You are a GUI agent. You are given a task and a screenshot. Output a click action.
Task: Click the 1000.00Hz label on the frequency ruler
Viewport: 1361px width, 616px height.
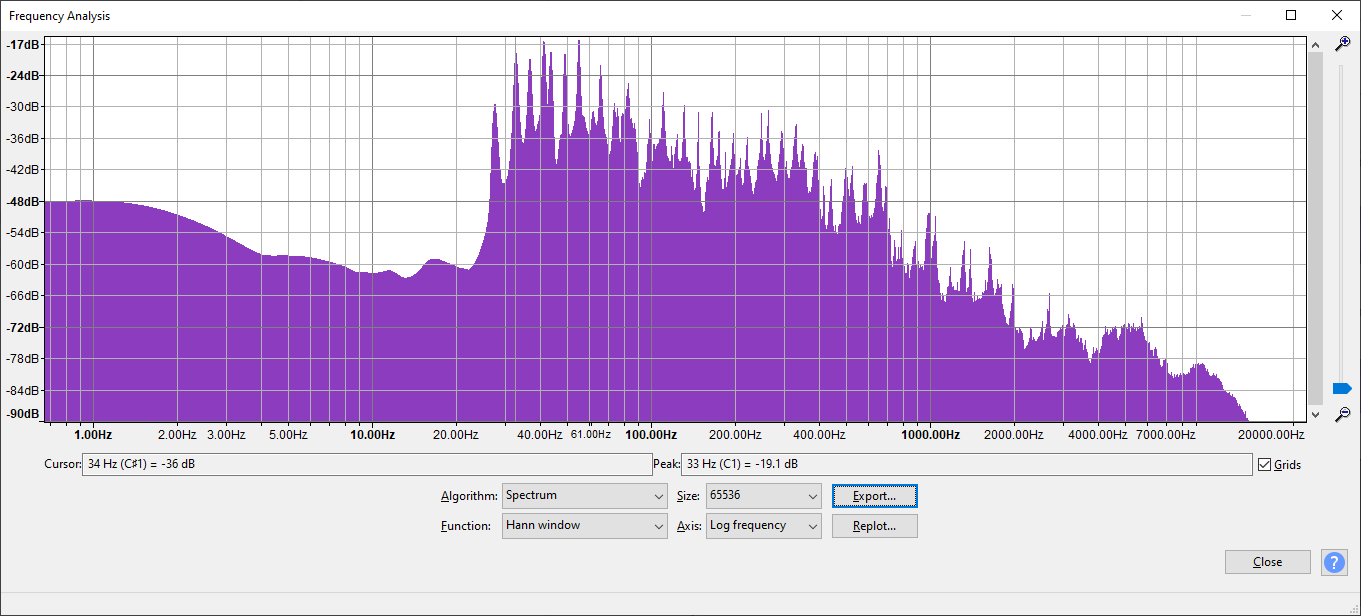(930, 435)
